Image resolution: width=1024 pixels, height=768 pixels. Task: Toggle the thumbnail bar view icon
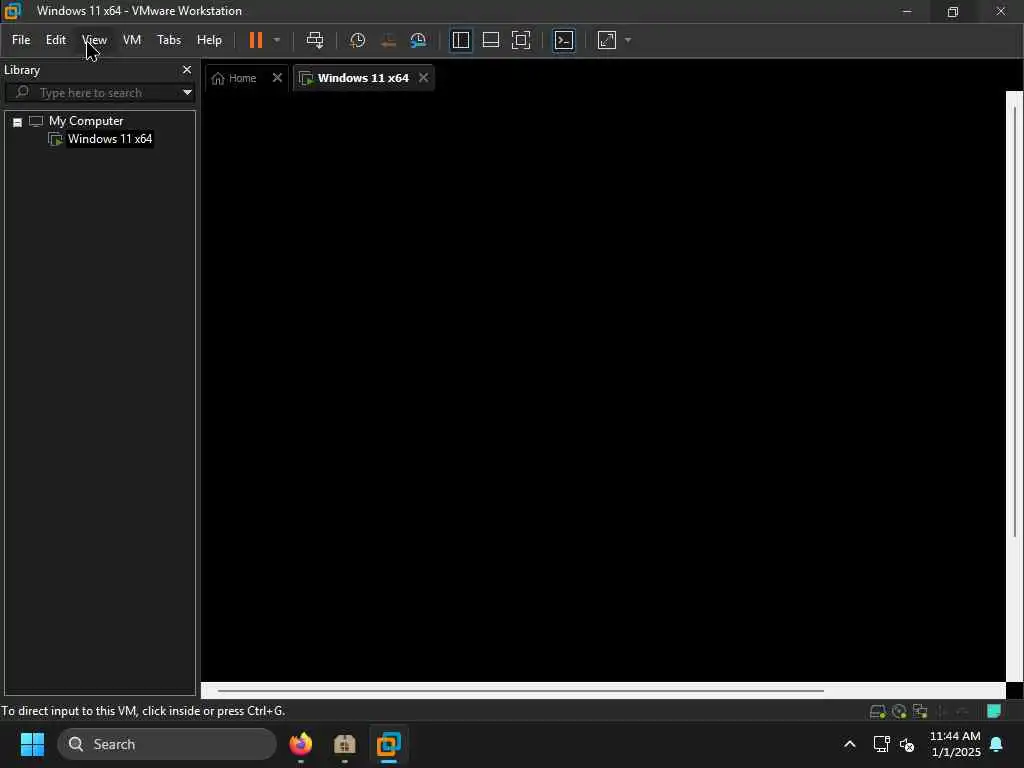pos(490,40)
